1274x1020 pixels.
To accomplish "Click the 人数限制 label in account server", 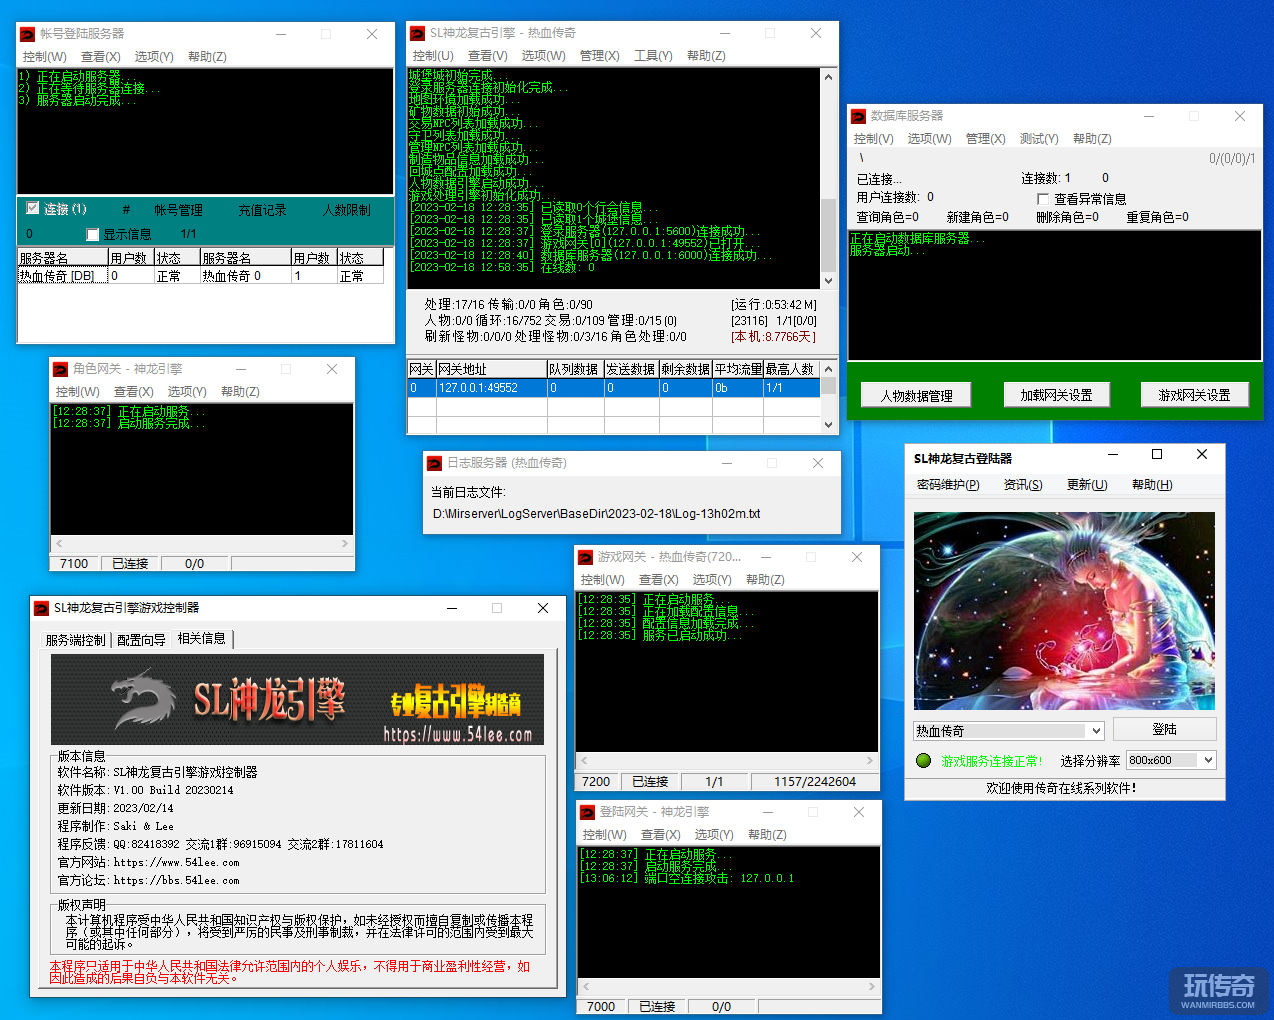I will click(346, 210).
